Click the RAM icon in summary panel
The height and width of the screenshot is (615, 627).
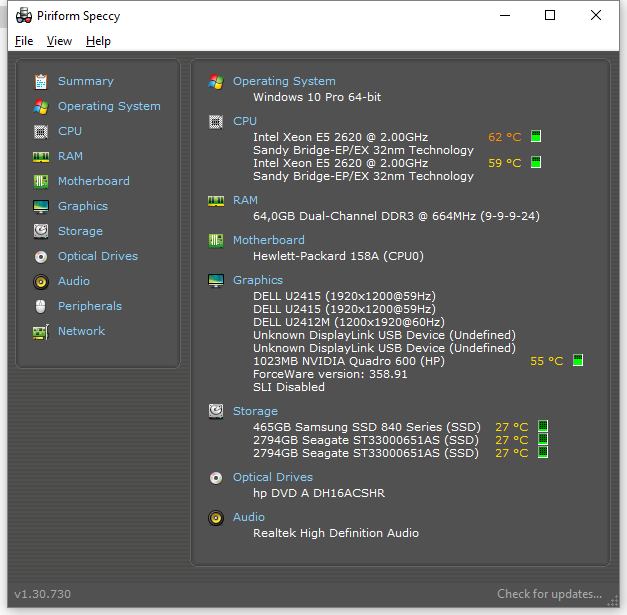pyautogui.click(x=216, y=201)
